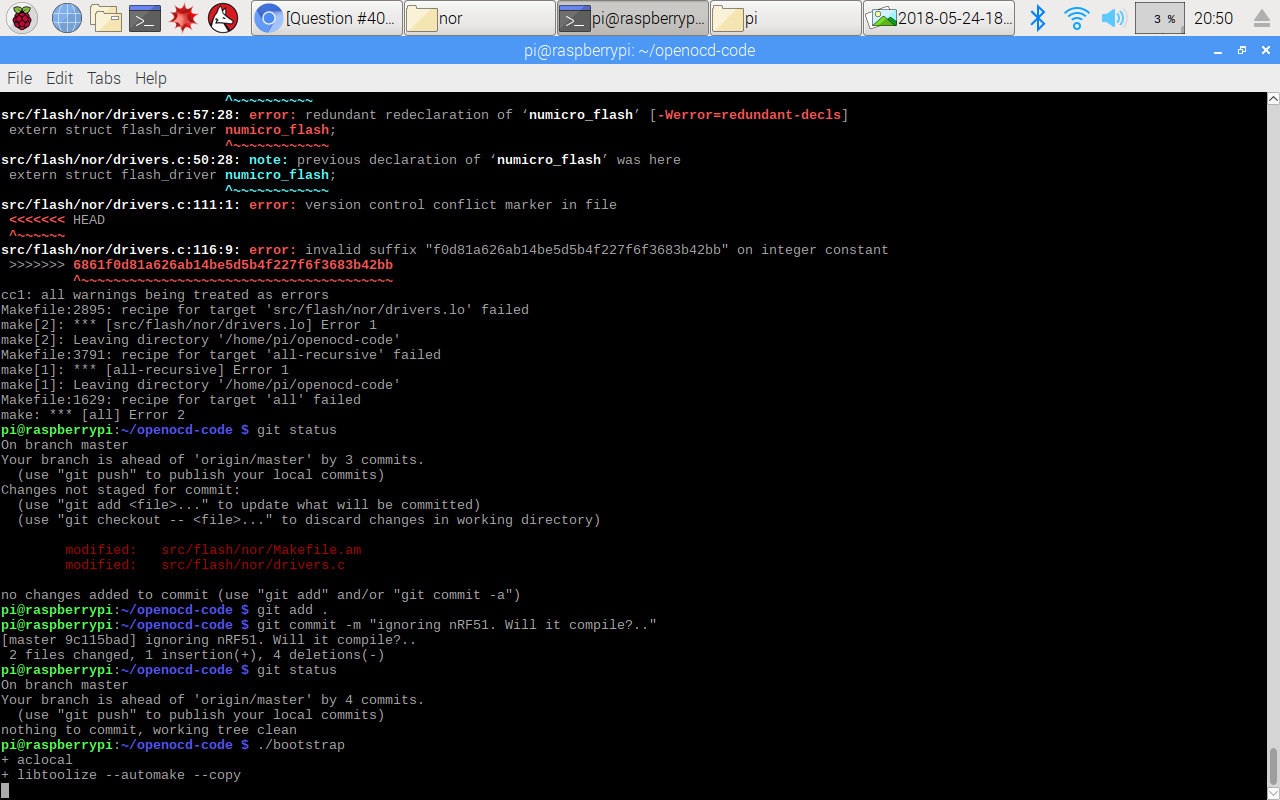Click 'version control conflict marker in file' error

click(x=461, y=205)
